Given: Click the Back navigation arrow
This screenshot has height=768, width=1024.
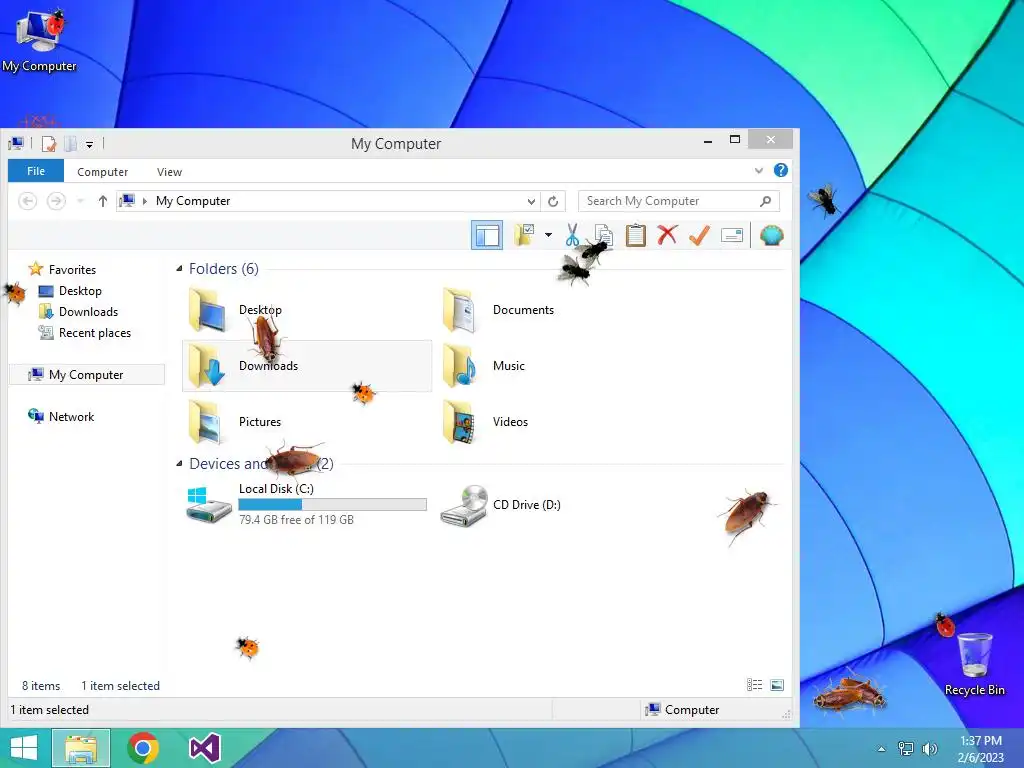Looking at the screenshot, I should coord(27,201).
